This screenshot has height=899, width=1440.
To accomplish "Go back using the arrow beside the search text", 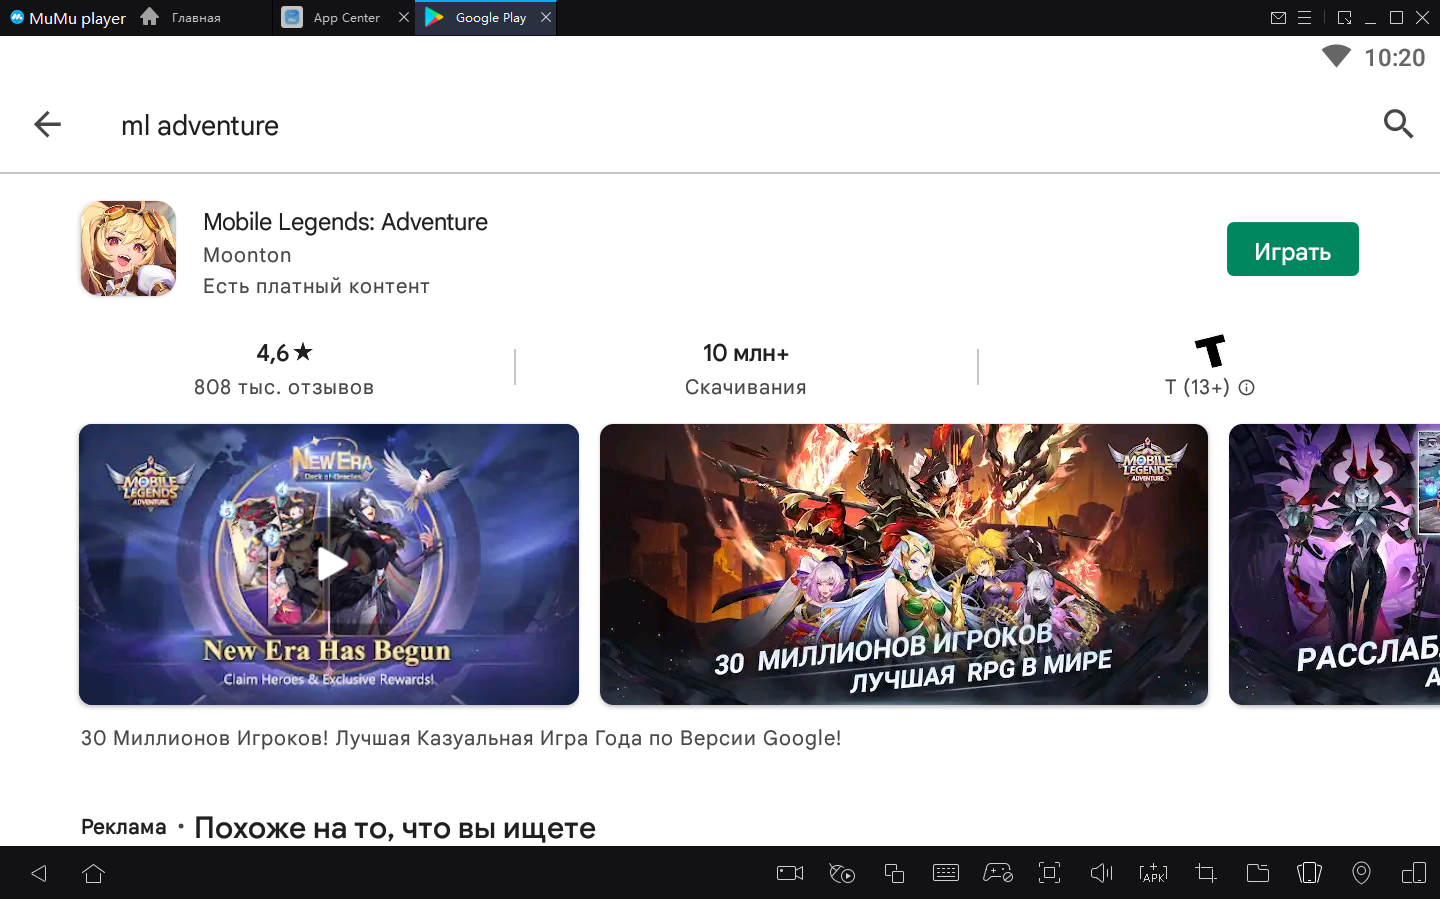I will [x=47, y=124].
